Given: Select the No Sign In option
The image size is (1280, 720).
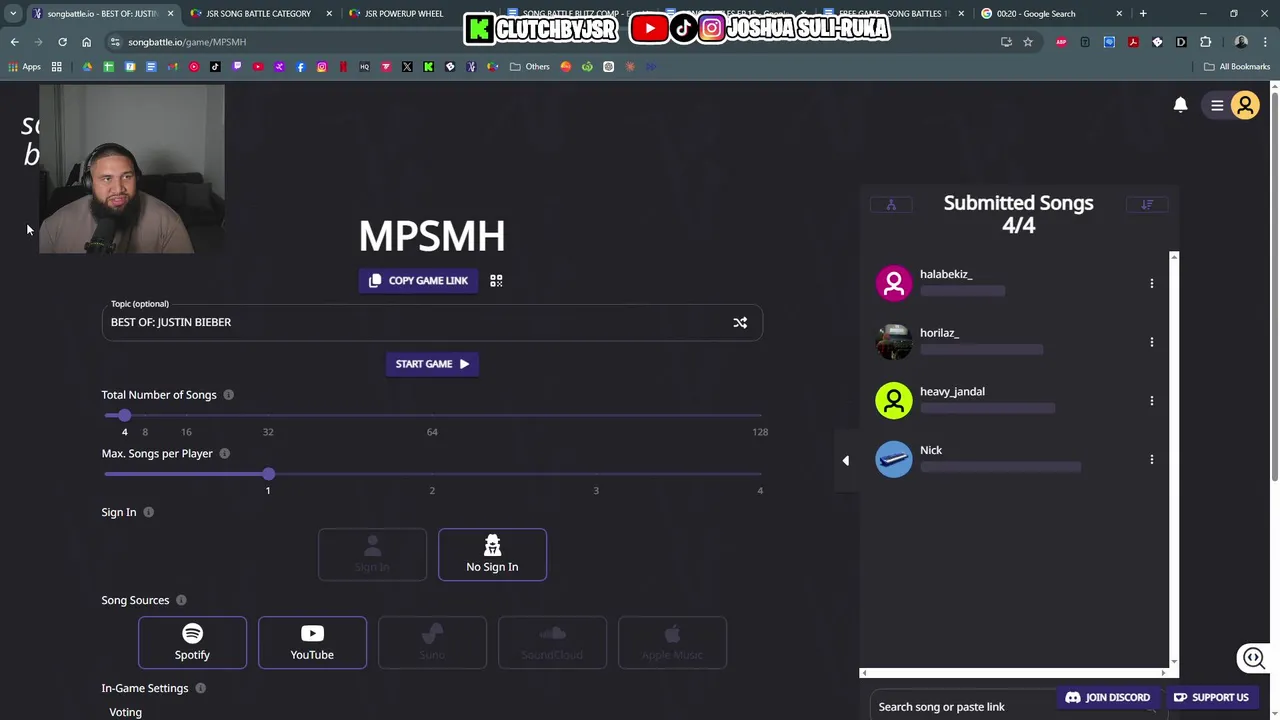Looking at the screenshot, I should coord(492,554).
